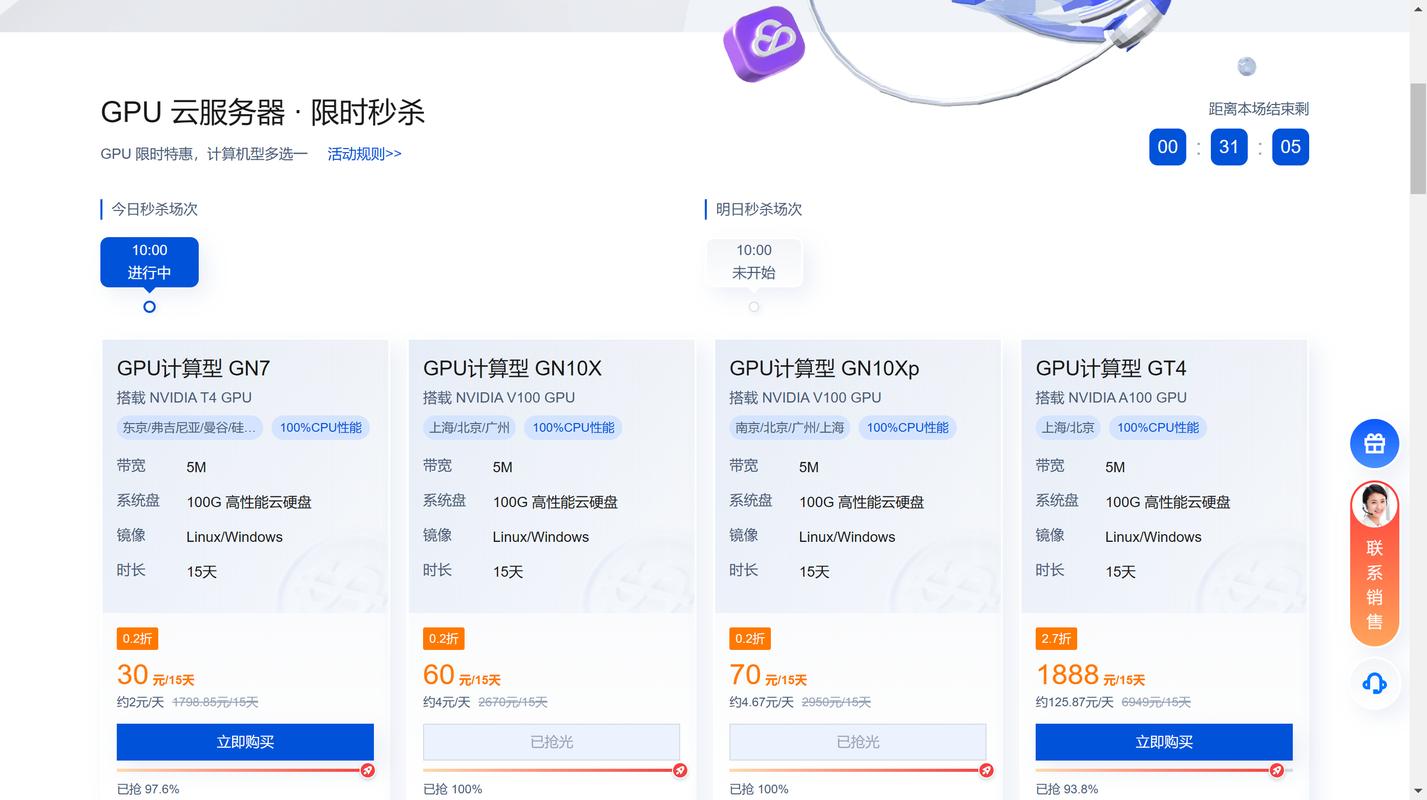Click the countdown minutes box 31

pyautogui.click(x=1229, y=147)
